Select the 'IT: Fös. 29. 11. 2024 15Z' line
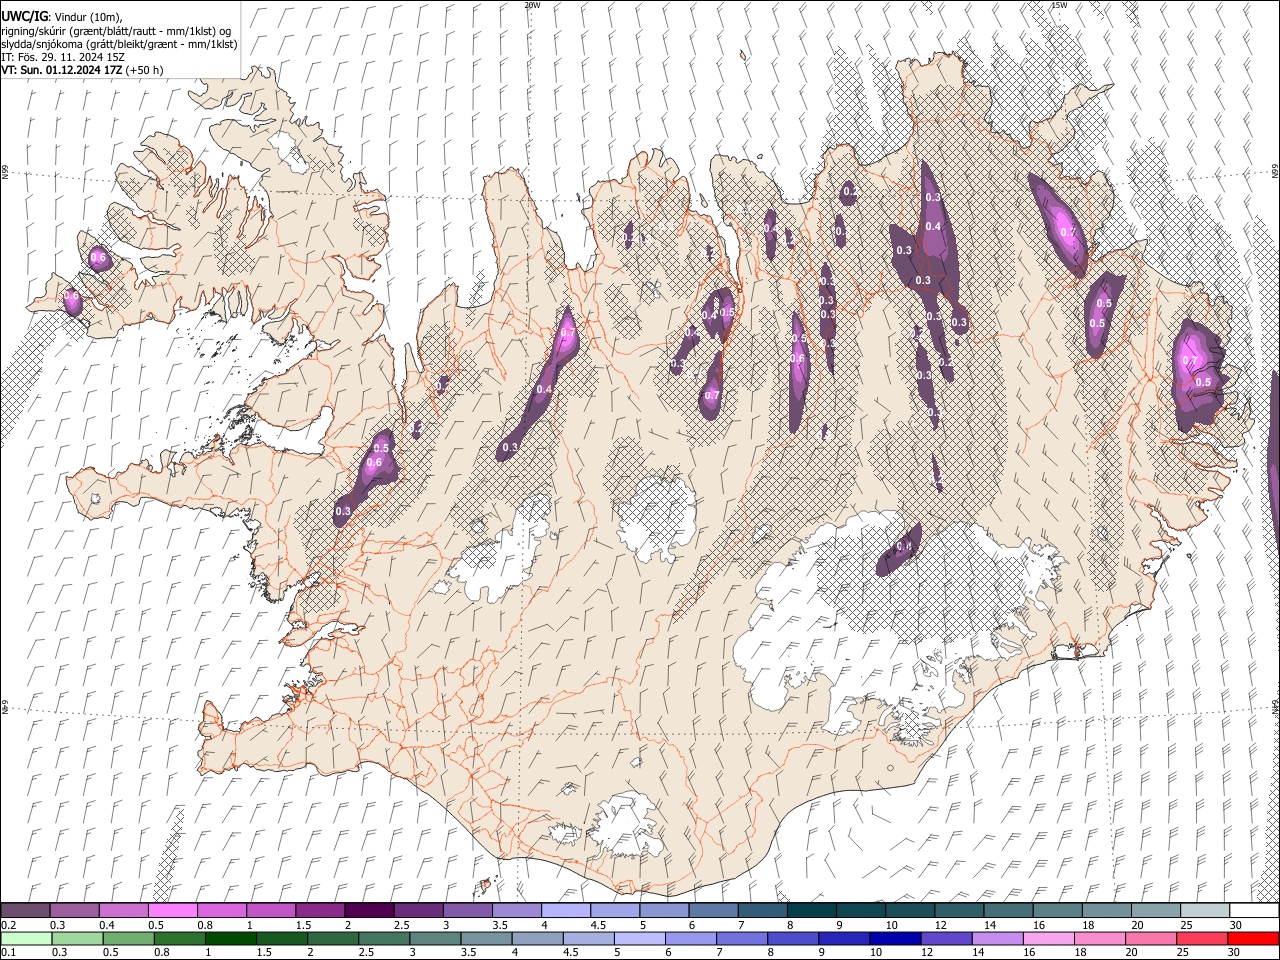 tap(63, 57)
